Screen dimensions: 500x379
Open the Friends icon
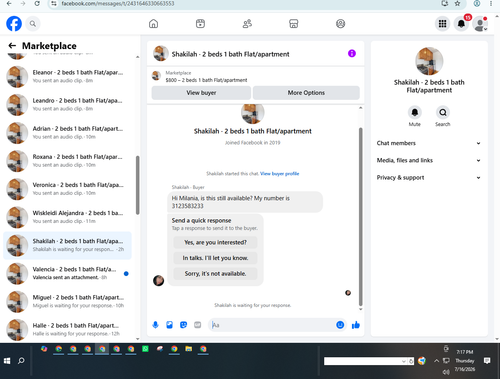[x=247, y=24]
